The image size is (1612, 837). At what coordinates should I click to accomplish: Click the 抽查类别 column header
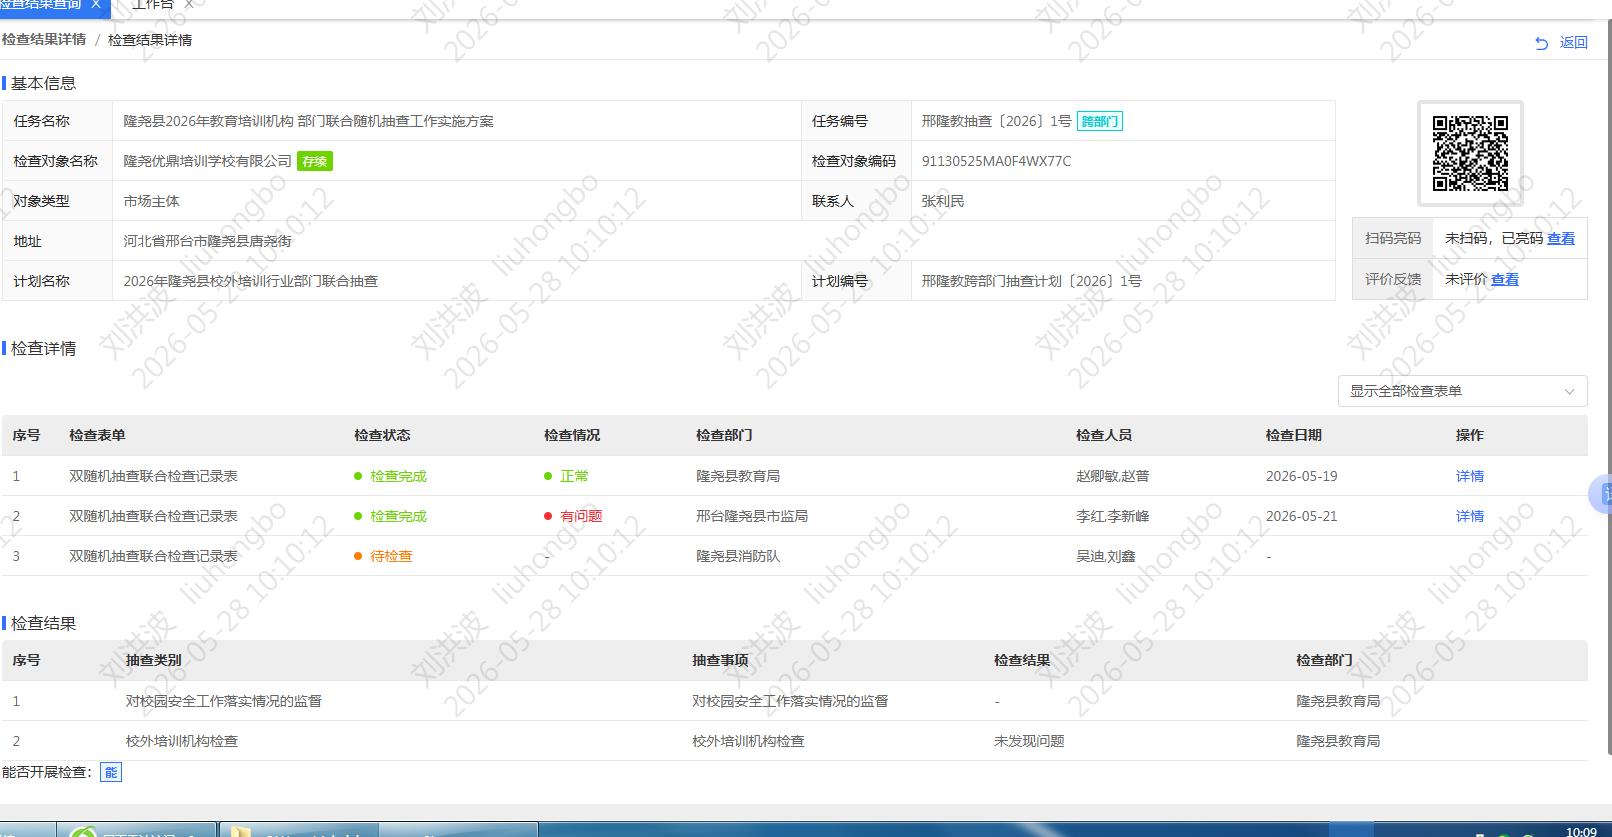point(154,660)
